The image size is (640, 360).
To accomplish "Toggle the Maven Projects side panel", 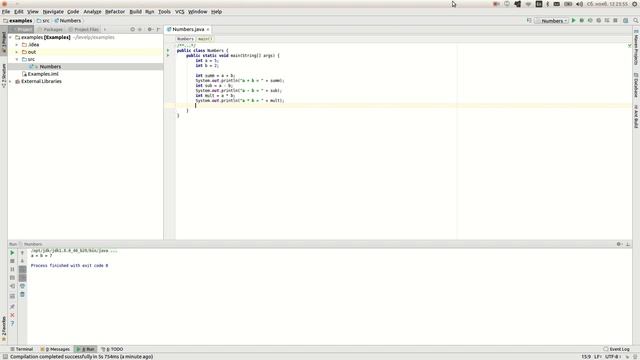I will click(x=636, y=47).
